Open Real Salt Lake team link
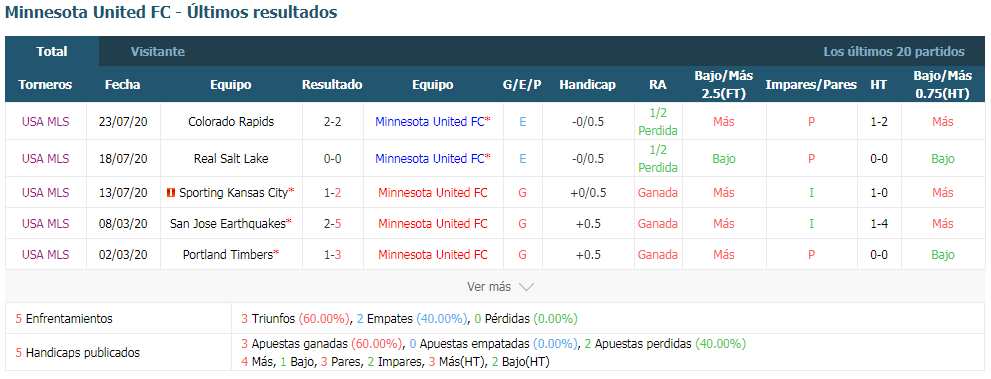This screenshot has width=991, height=379. (x=231, y=159)
